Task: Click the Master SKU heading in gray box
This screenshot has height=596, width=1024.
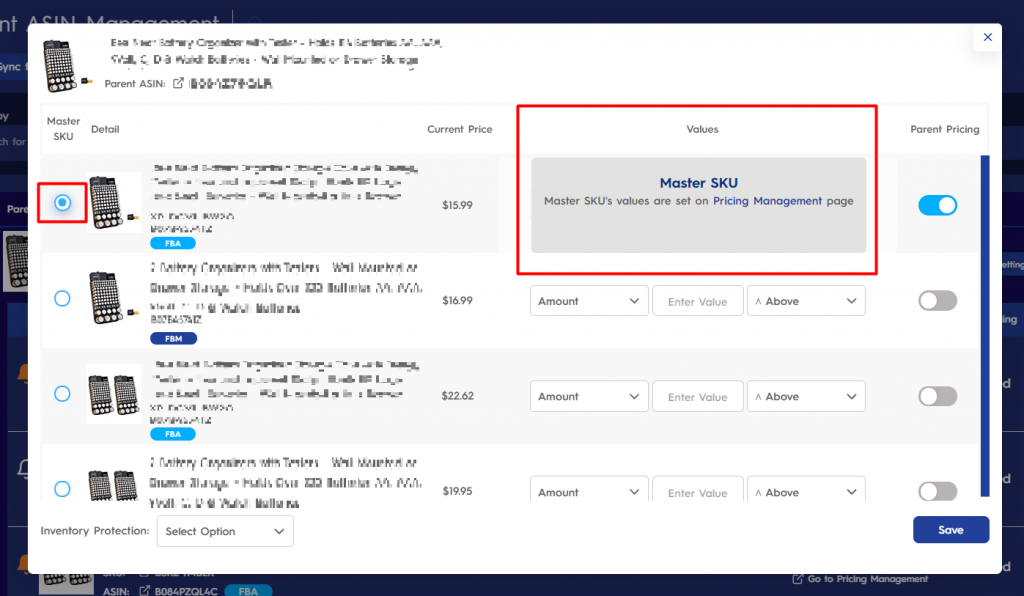Action: [x=698, y=183]
